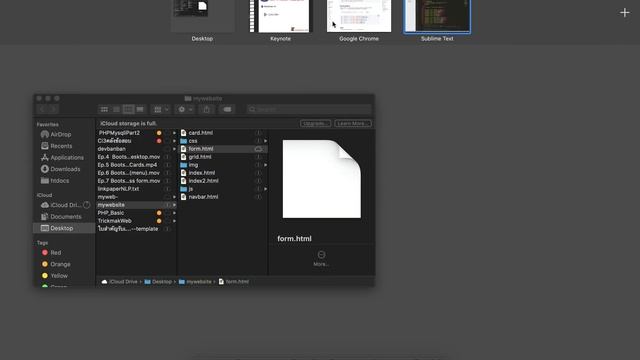The height and width of the screenshot is (360, 640).
Task: Click the Finder search field
Action: (x=309, y=109)
